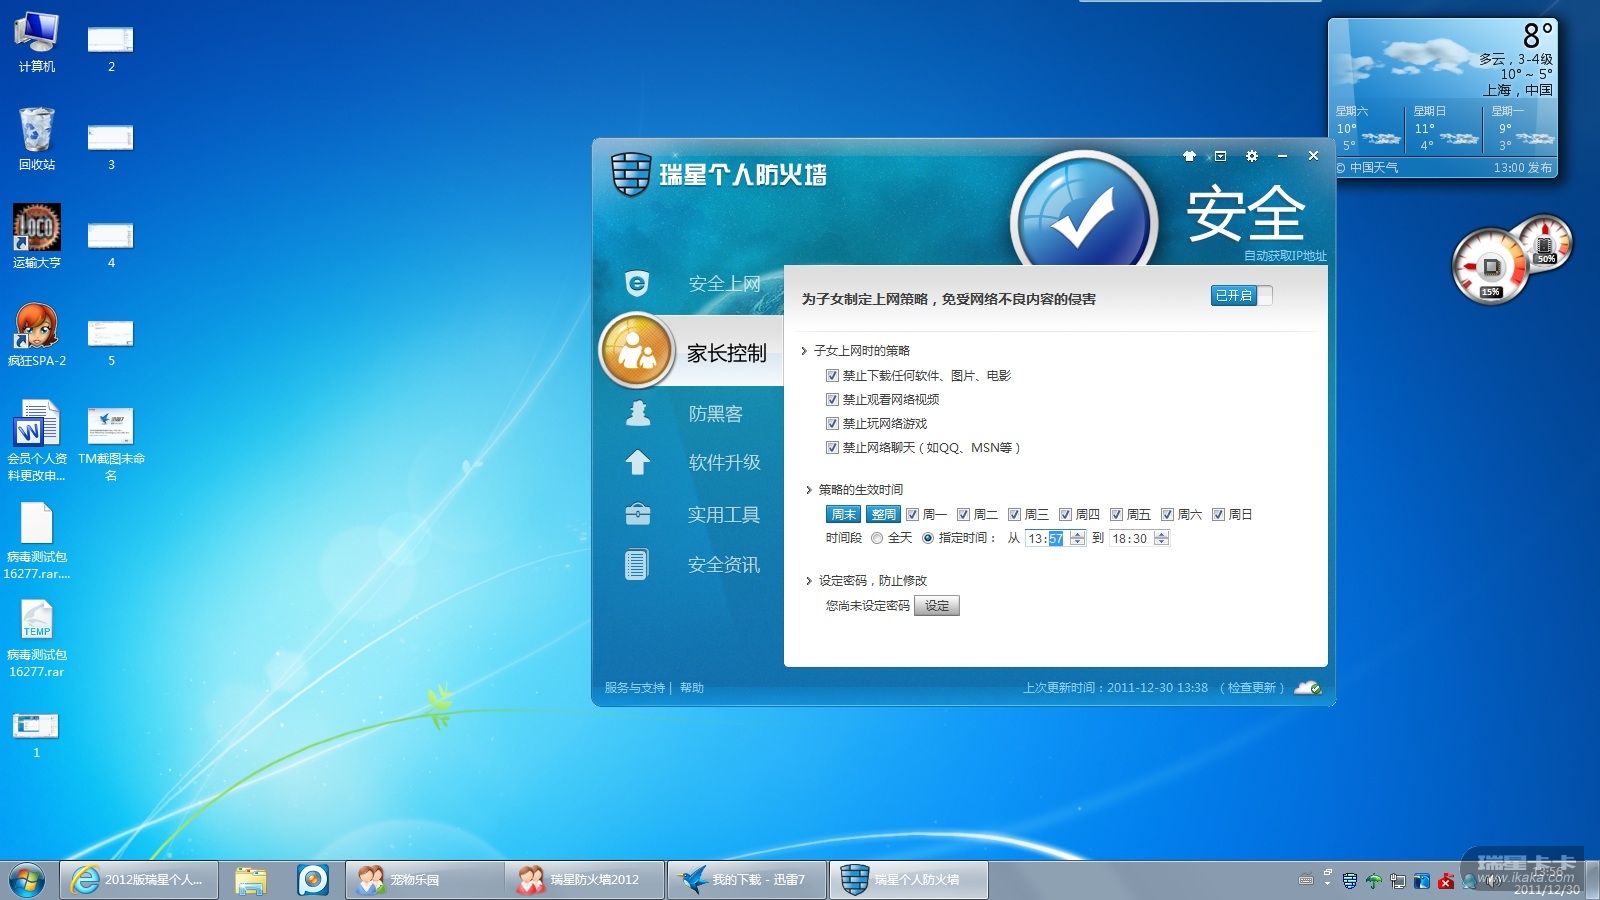Select the 全天 radio button
The image size is (1600, 900).
pyautogui.click(x=877, y=538)
